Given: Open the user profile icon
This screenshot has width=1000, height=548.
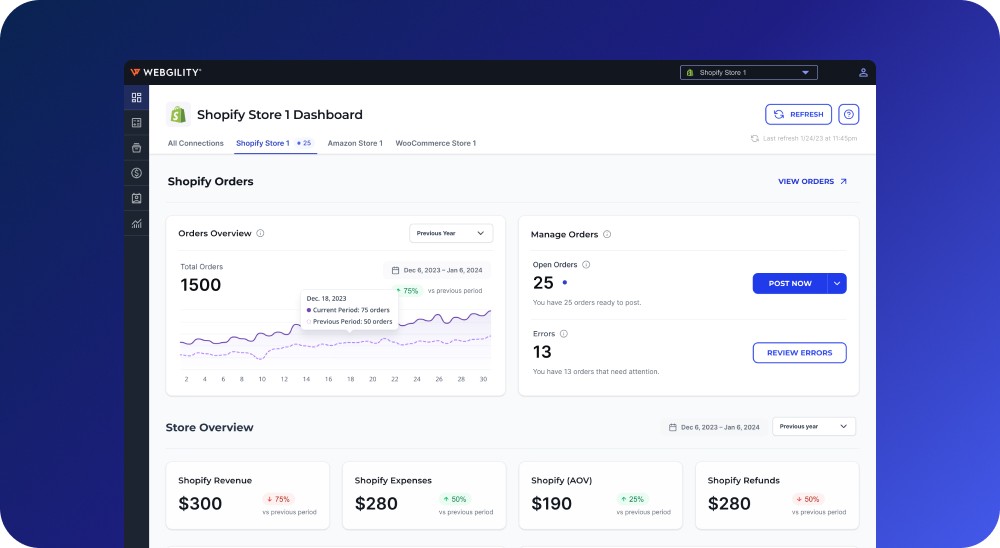Looking at the screenshot, I should click(x=863, y=73).
